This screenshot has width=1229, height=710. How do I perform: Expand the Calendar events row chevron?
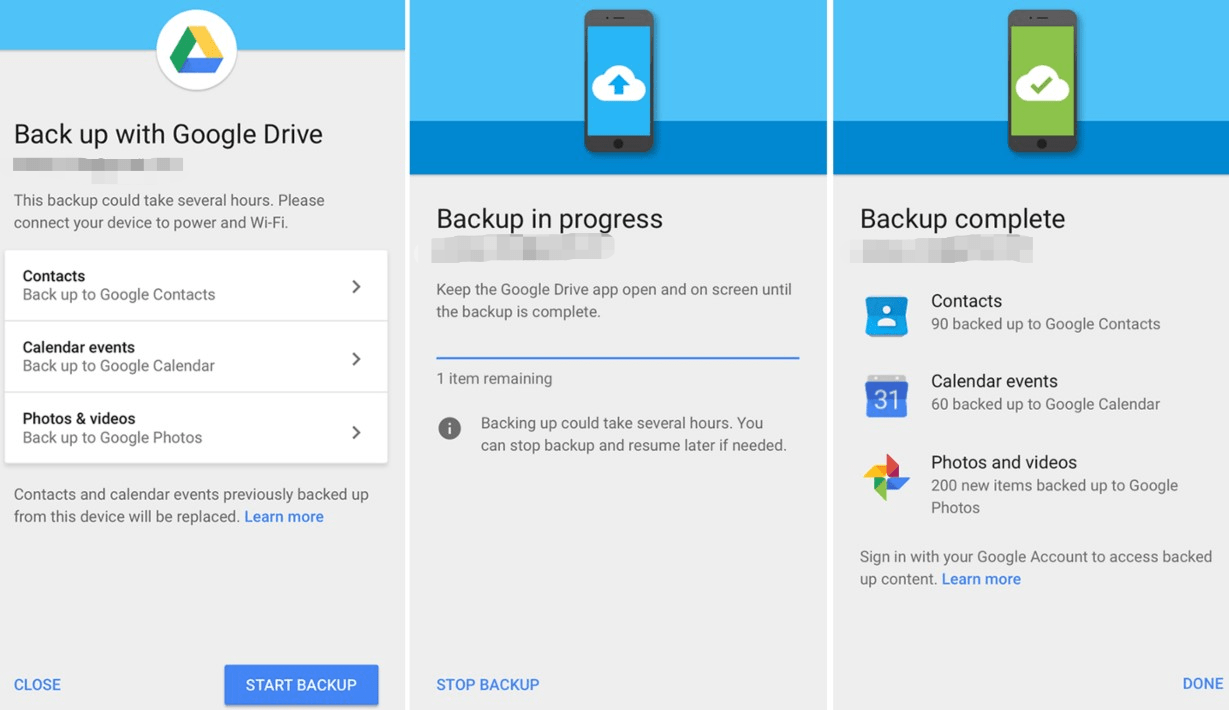tap(356, 359)
